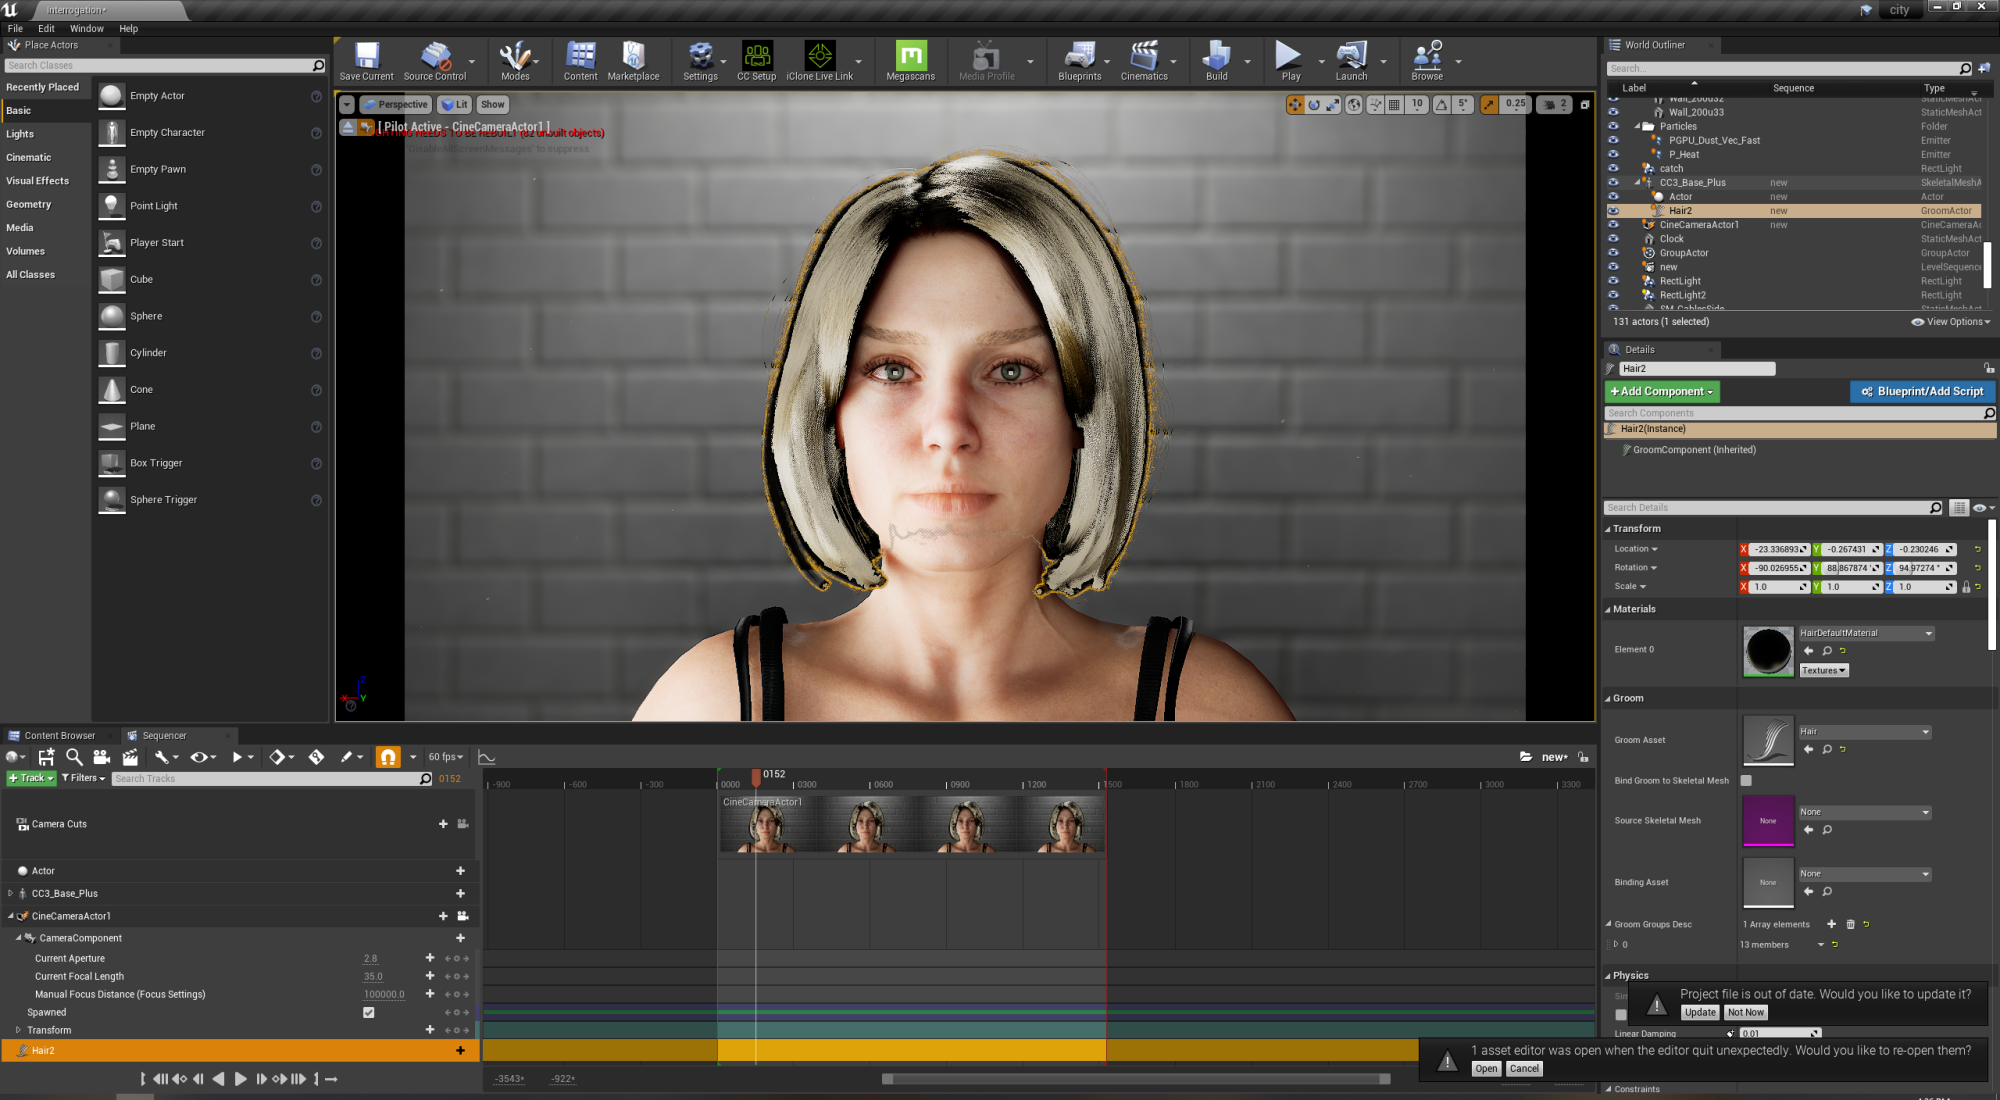
Task: Toggle visibility of CineCameraActor1 in outliner
Action: (1613, 225)
